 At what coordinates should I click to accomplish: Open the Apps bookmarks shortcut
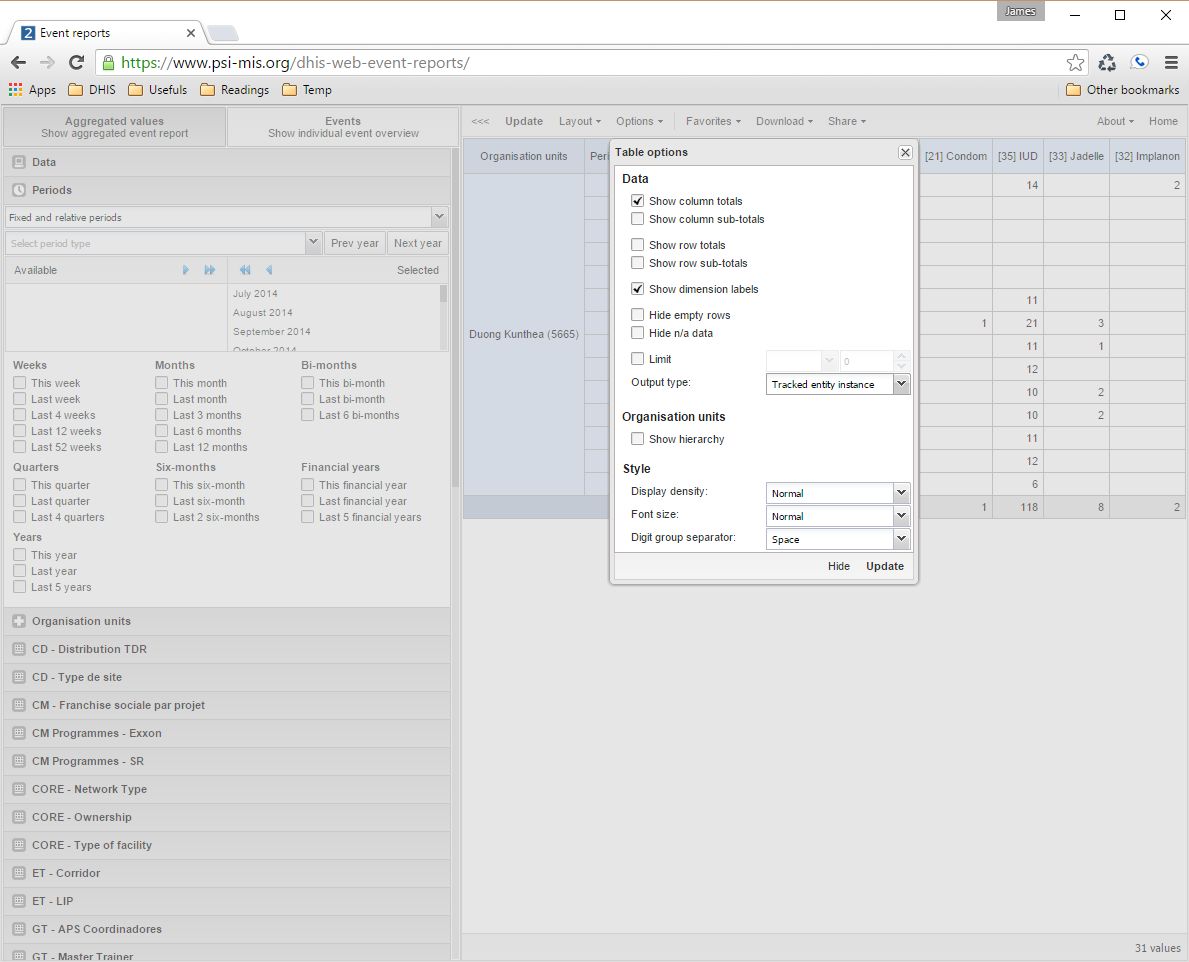pyautogui.click(x=32, y=90)
